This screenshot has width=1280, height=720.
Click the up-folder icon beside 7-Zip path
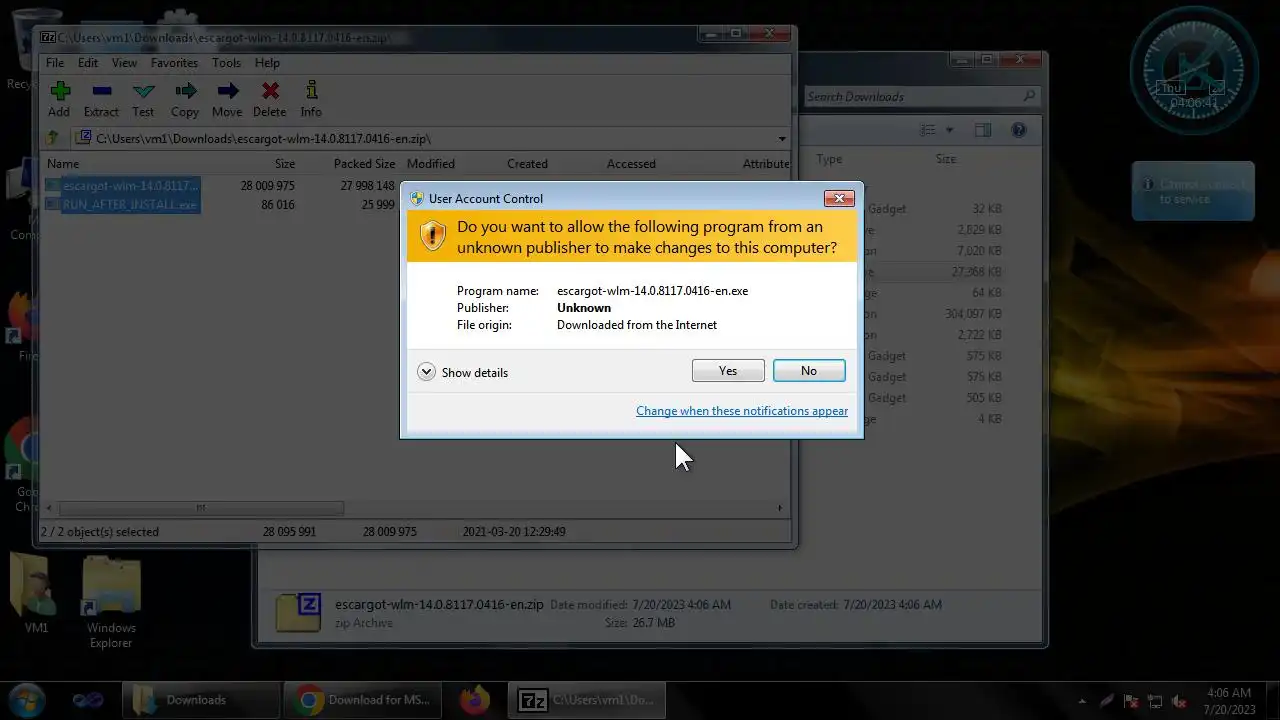tap(52, 139)
